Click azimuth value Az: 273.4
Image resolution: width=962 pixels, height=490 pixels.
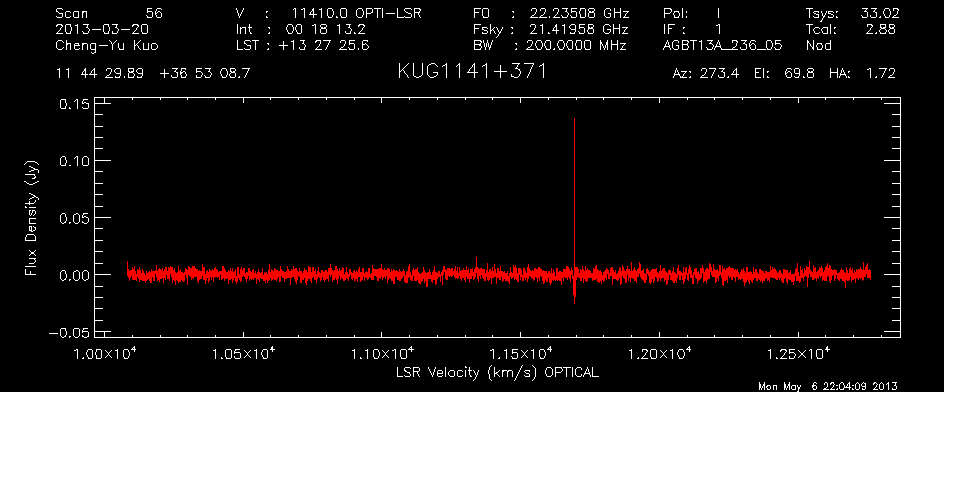pyautogui.click(x=706, y=74)
